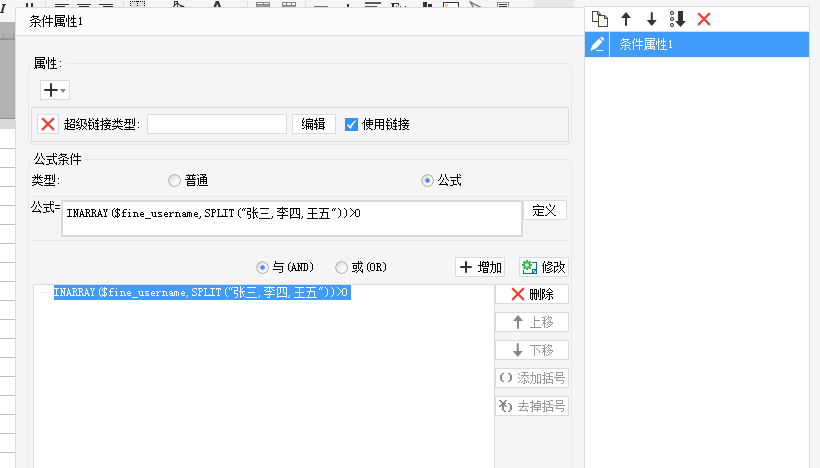Click the 去掉括号 button

point(532,406)
